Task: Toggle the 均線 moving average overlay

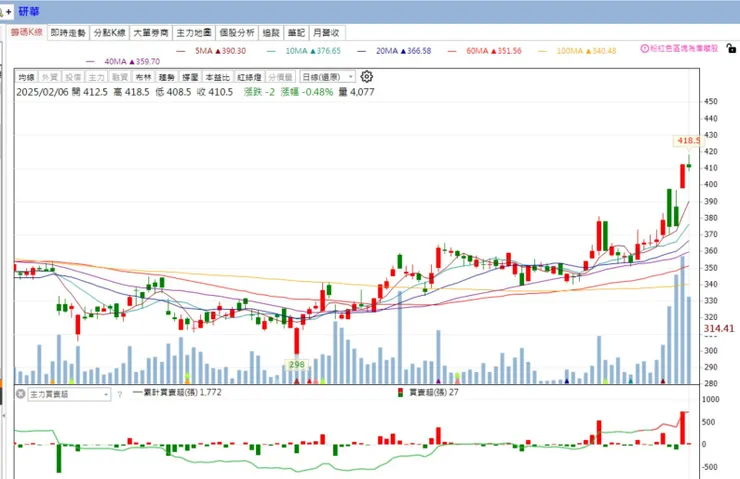Action: click(27, 77)
